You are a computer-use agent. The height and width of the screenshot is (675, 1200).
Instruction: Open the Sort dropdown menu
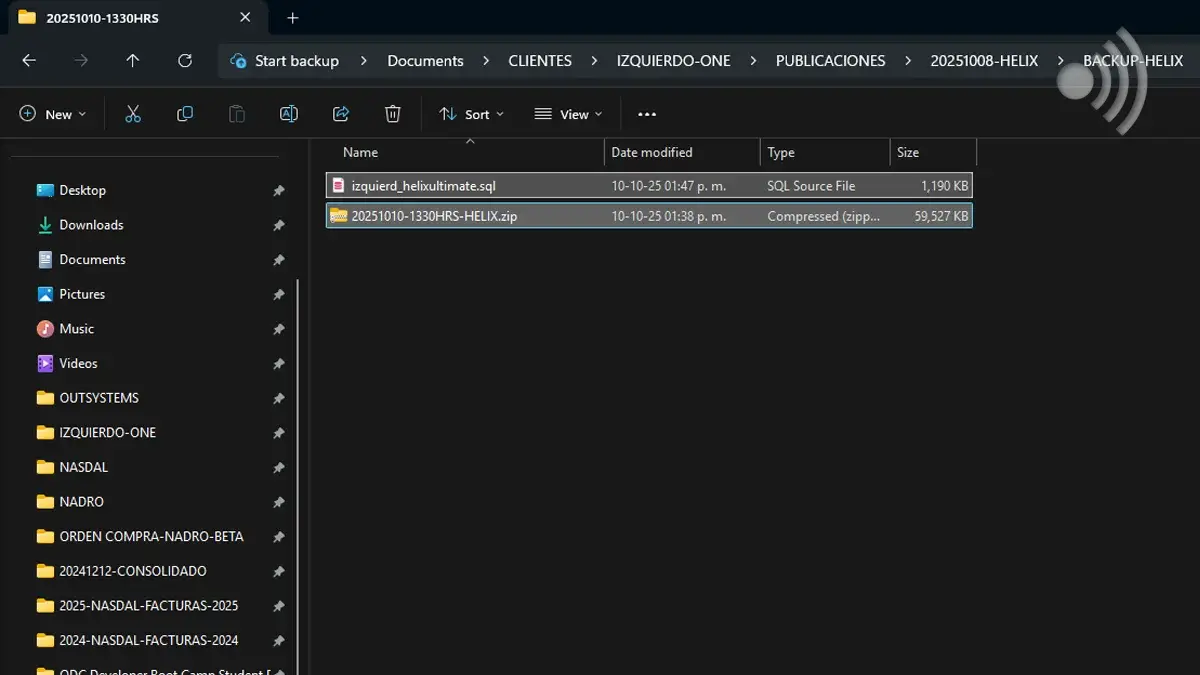pyautogui.click(x=471, y=114)
